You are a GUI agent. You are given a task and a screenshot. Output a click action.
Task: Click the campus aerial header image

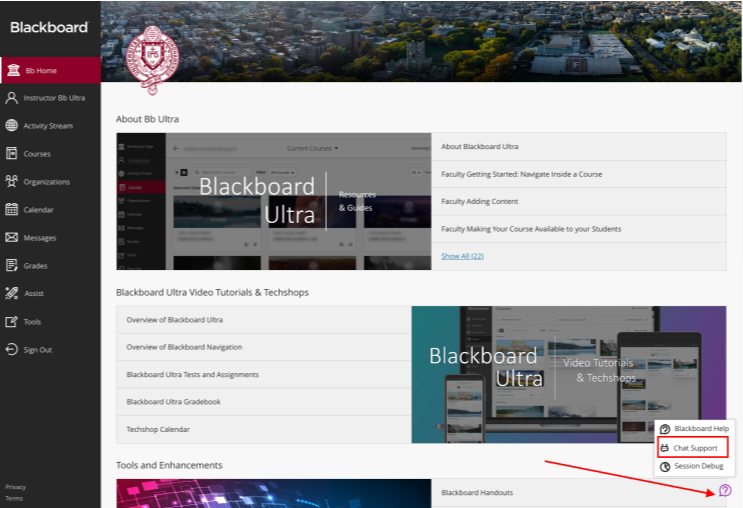[x=421, y=41]
